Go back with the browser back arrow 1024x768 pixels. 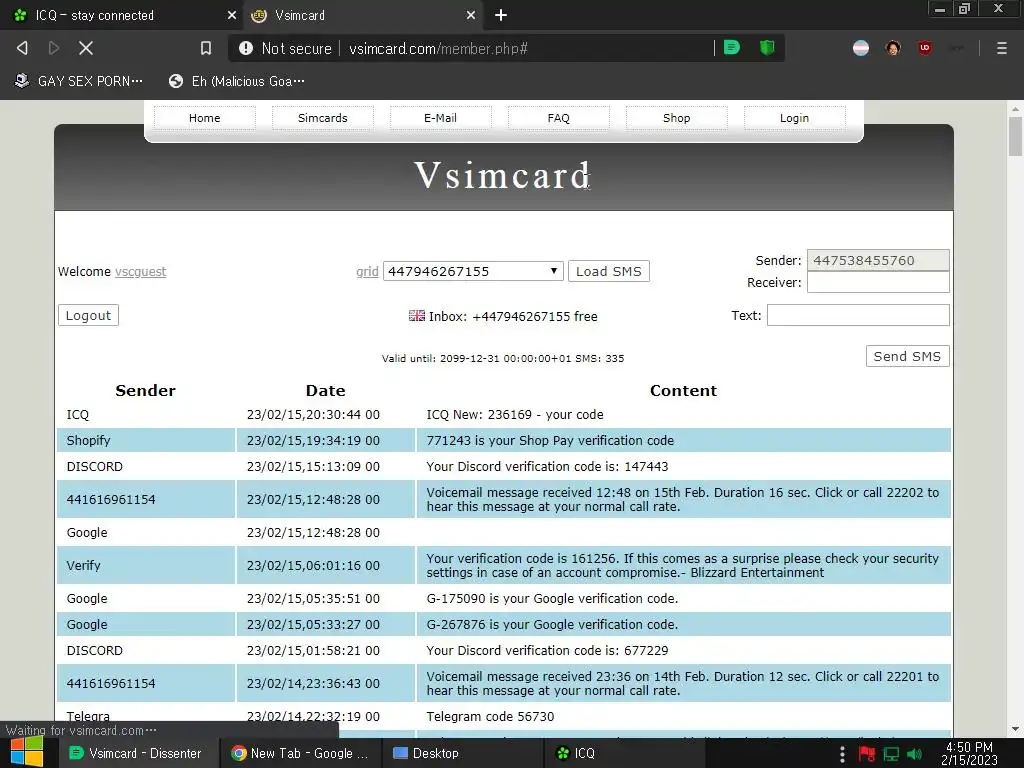point(22,48)
